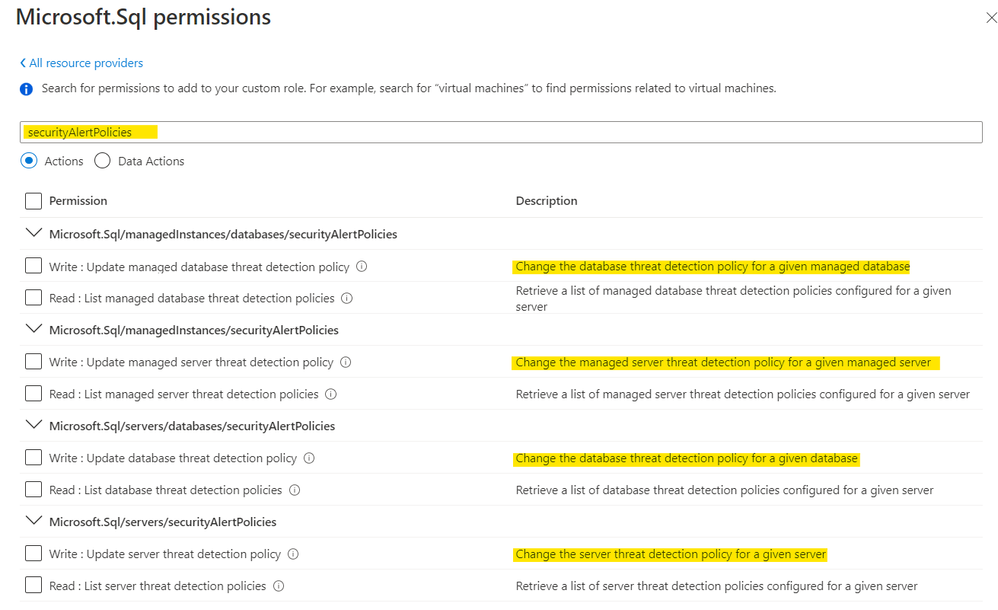The image size is (998, 610).
Task: Click info icon beside List managed server threat detection policies
Action: point(331,394)
